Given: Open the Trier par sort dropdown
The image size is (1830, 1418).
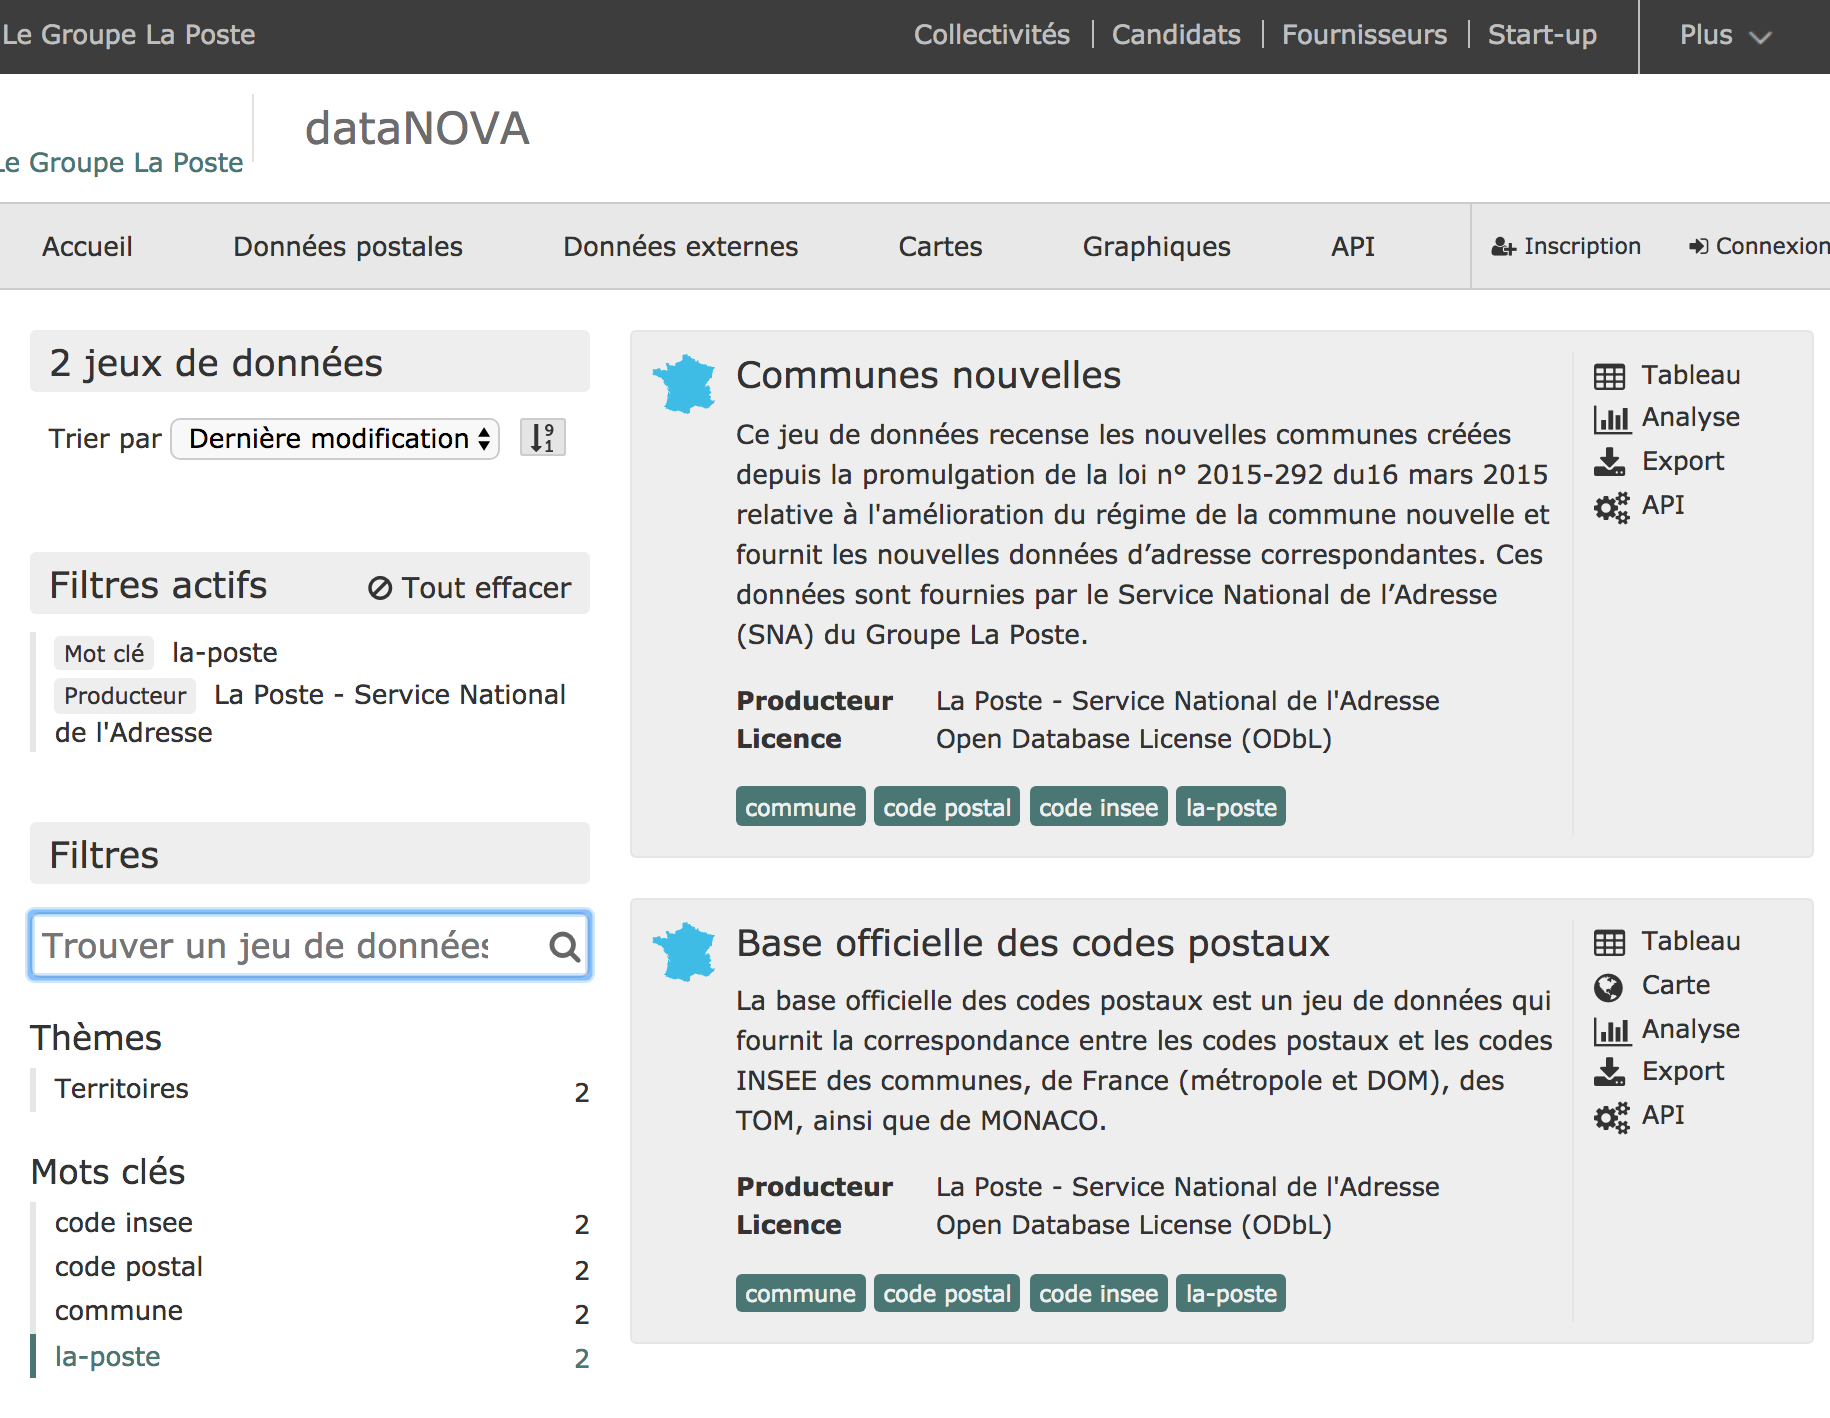Looking at the screenshot, I should click(335, 439).
